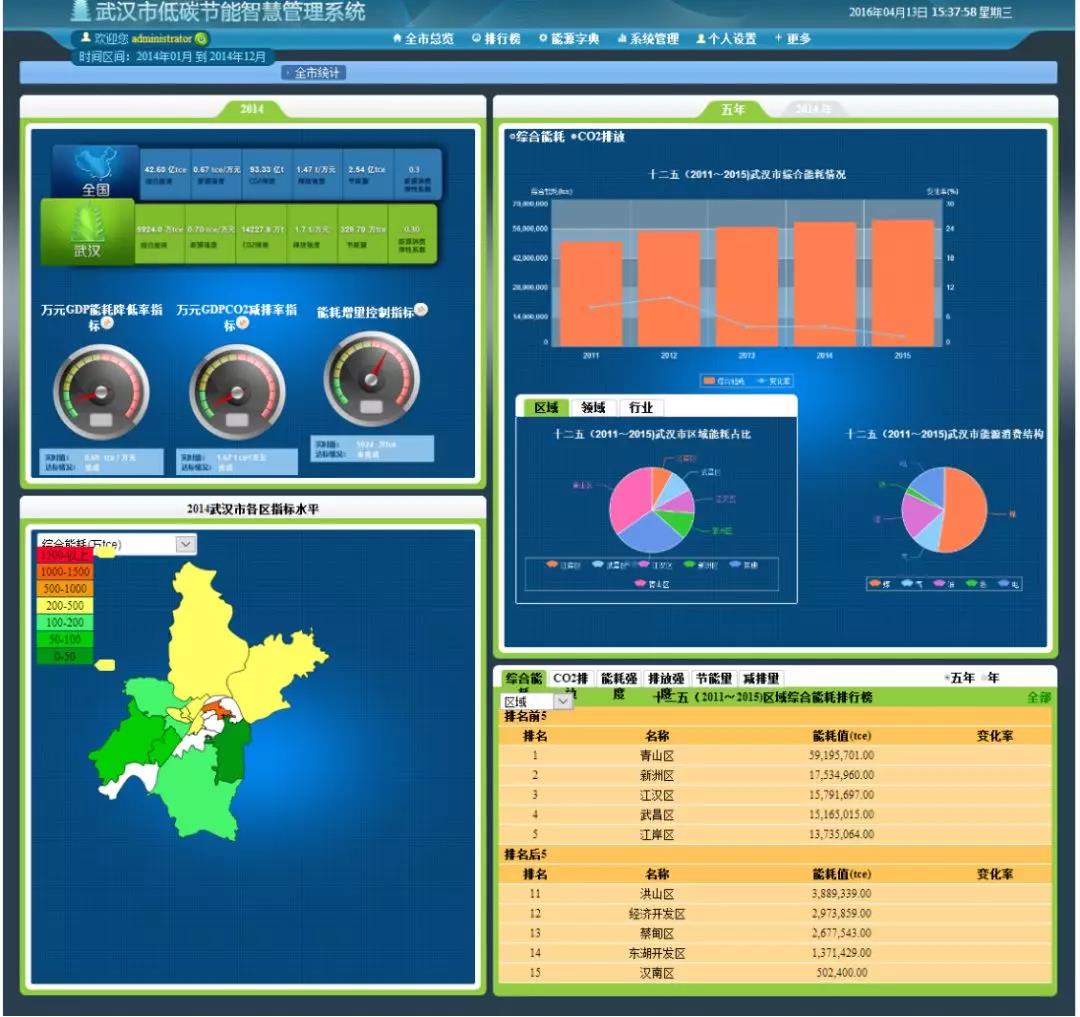1080x1017 pixels.
Task: Open the 区域 dropdown in ranking panel
Action: [x=563, y=702]
